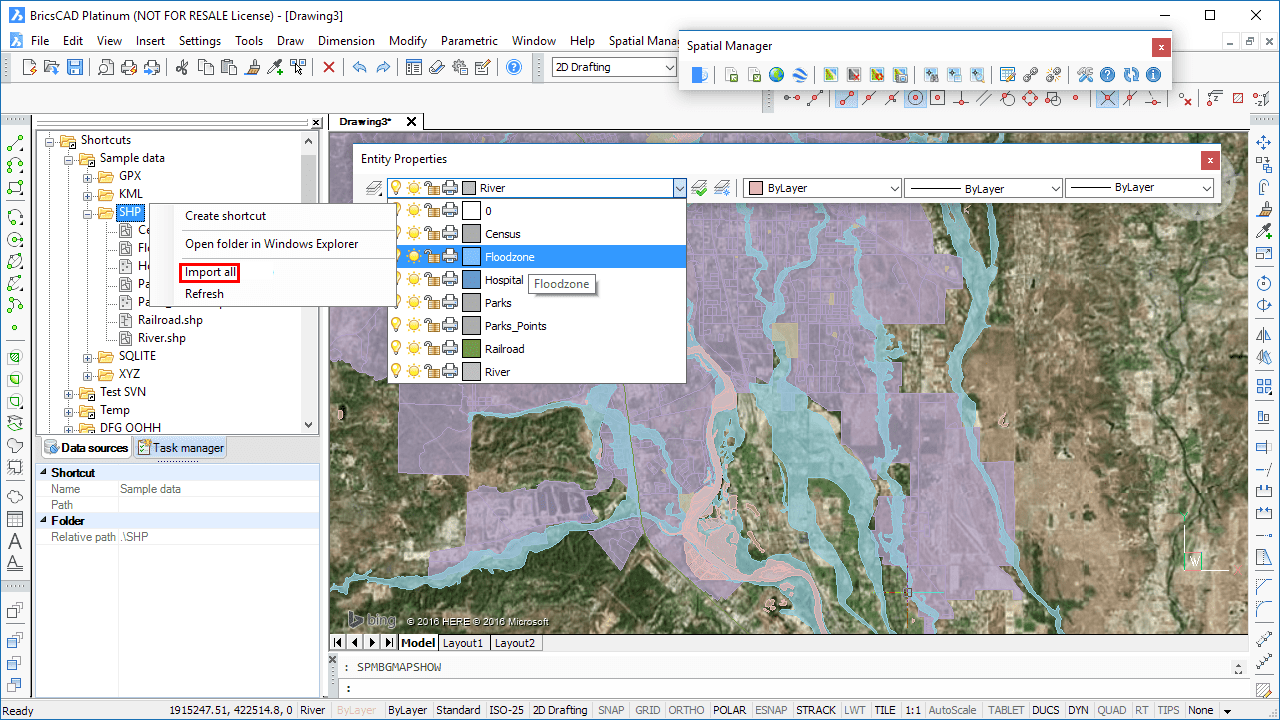Select the Floodzone layer in list
1280x720 pixels.
[x=537, y=256]
